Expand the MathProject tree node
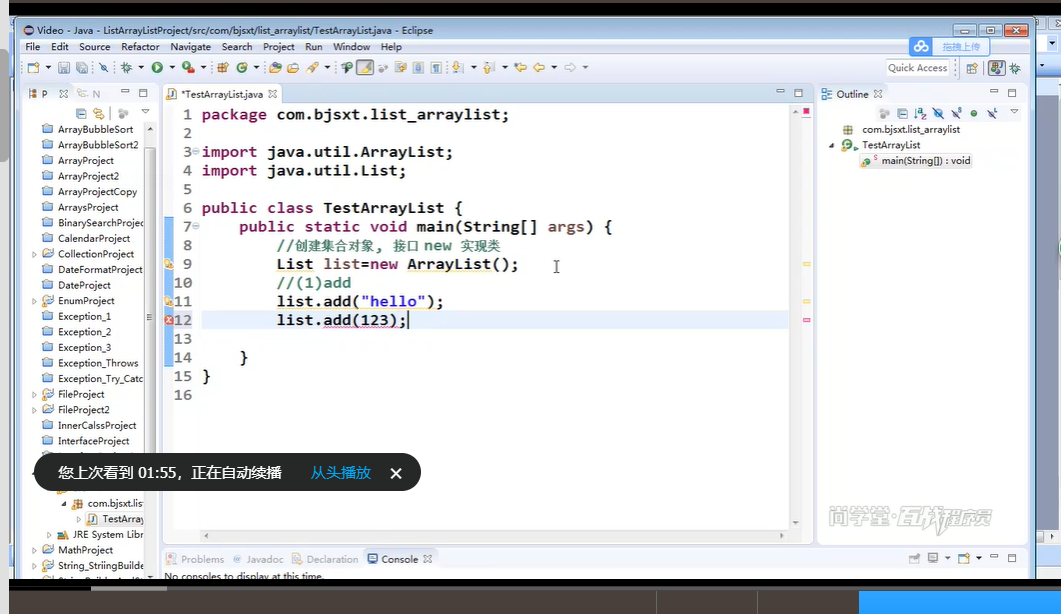 (x=35, y=550)
